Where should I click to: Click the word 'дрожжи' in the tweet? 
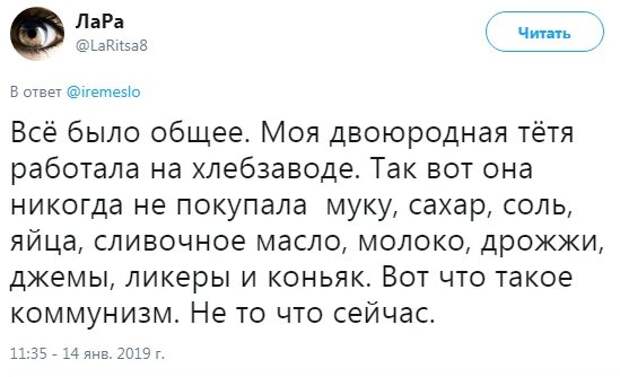542,242
